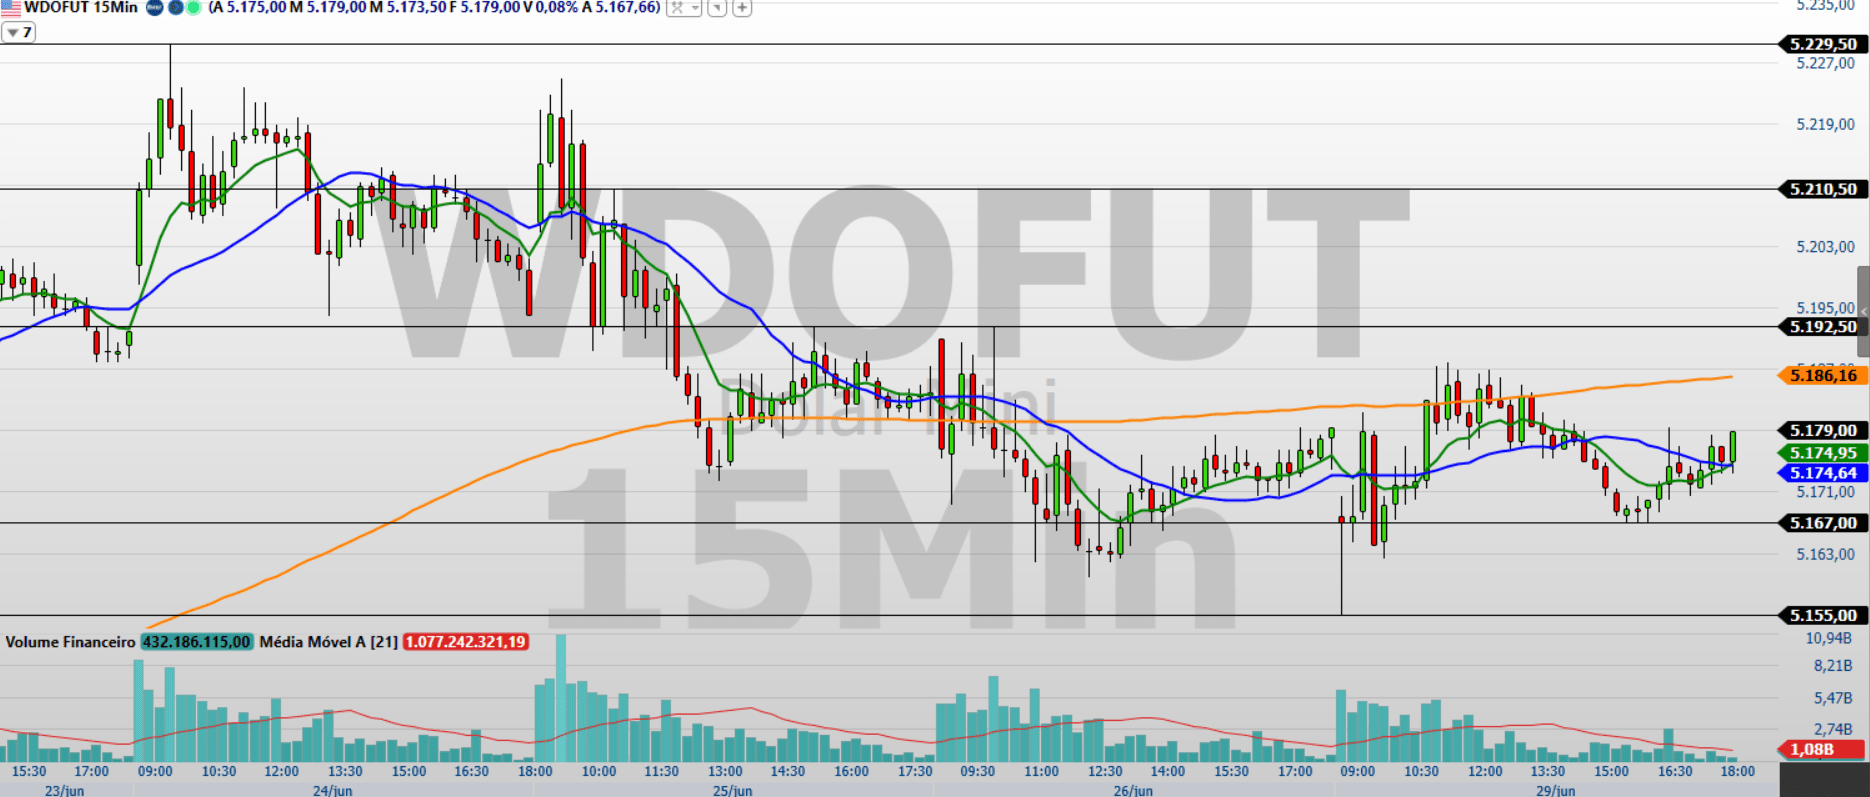The width and height of the screenshot is (1870, 797).
Task: Click the blue arrow circle icon in header
Action: (175, 7)
